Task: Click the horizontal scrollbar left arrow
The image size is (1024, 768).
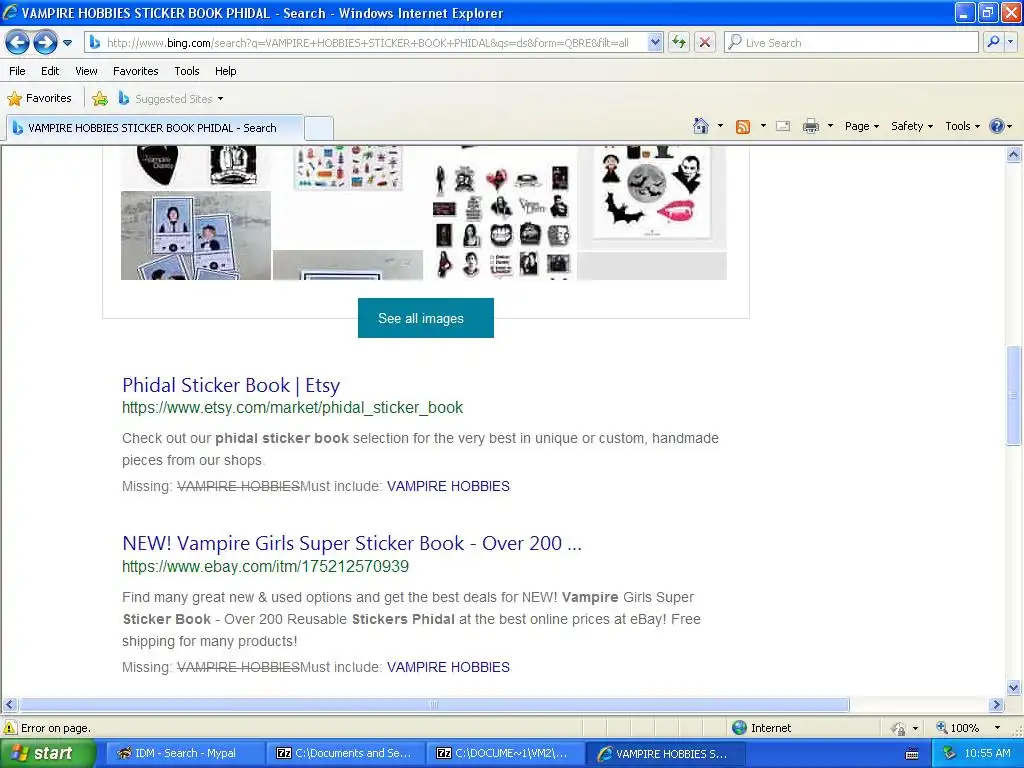Action: (9, 705)
